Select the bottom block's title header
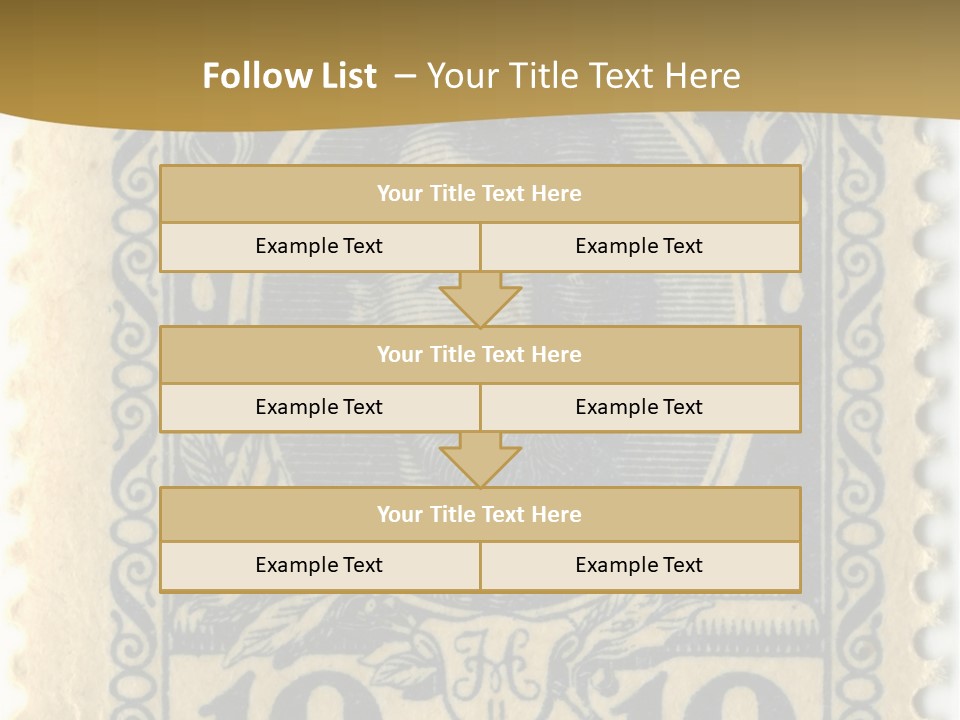Image resolution: width=960 pixels, height=720 pixels. pos(480,514)
